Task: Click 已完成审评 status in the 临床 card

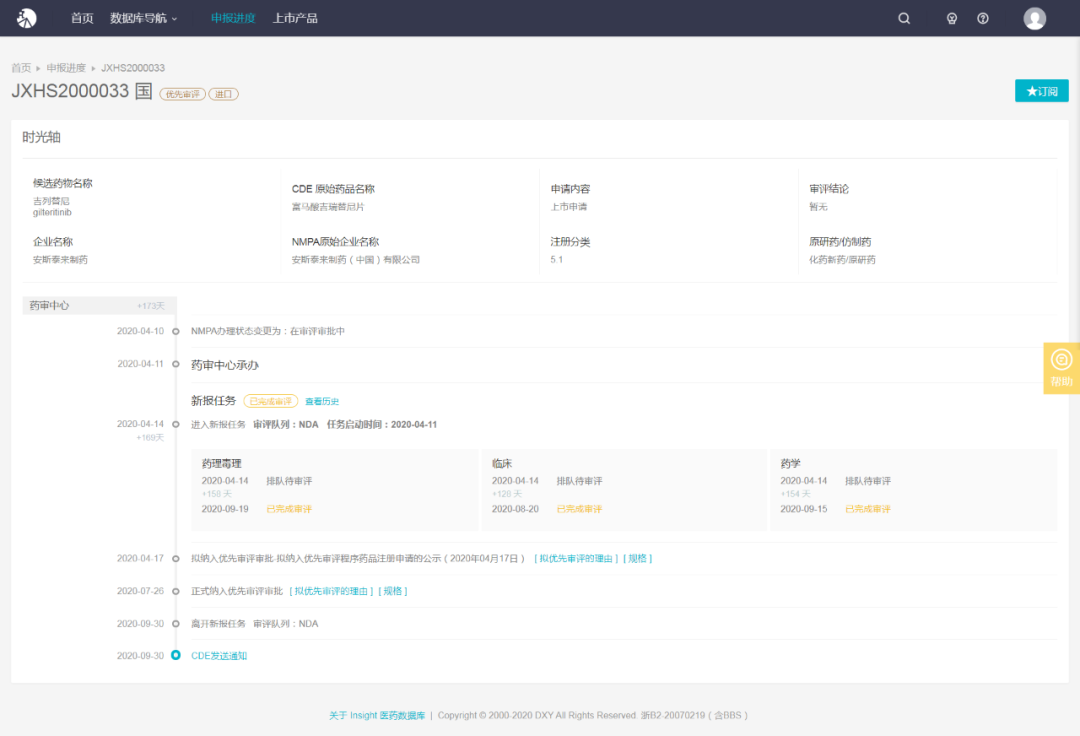Action: (579, 509)
